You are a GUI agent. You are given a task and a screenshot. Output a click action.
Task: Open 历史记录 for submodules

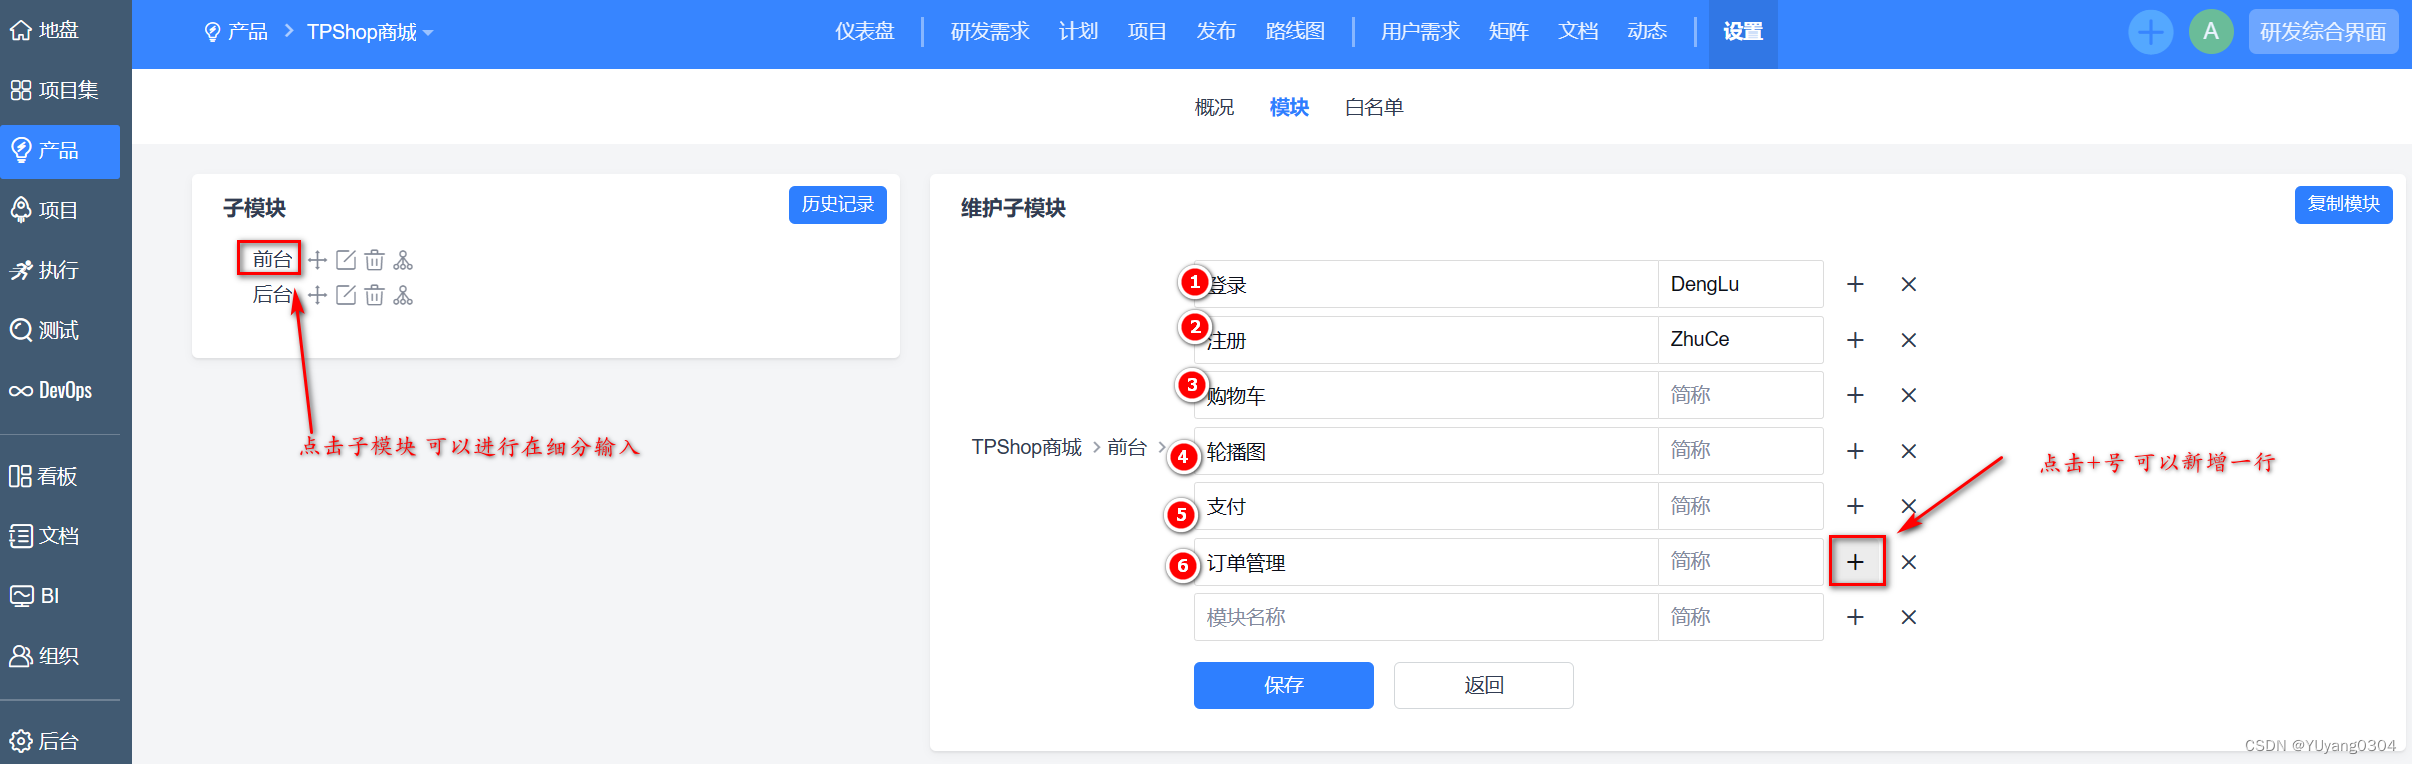[838, 205]
